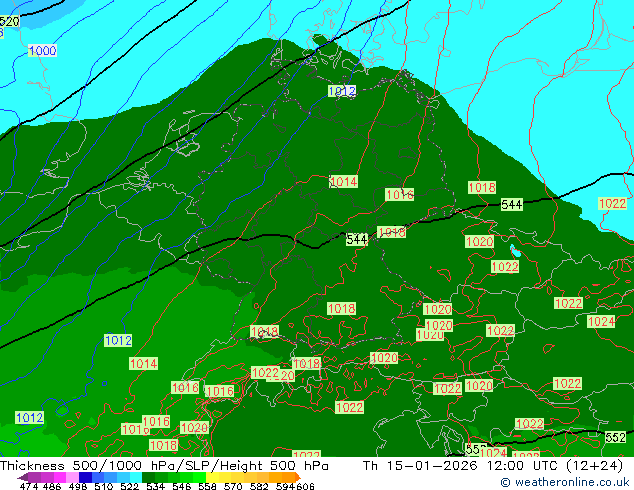634x490 pixels.
Task: Click the magenta swatch above 486 in legend
Action: tap(60, 477)
